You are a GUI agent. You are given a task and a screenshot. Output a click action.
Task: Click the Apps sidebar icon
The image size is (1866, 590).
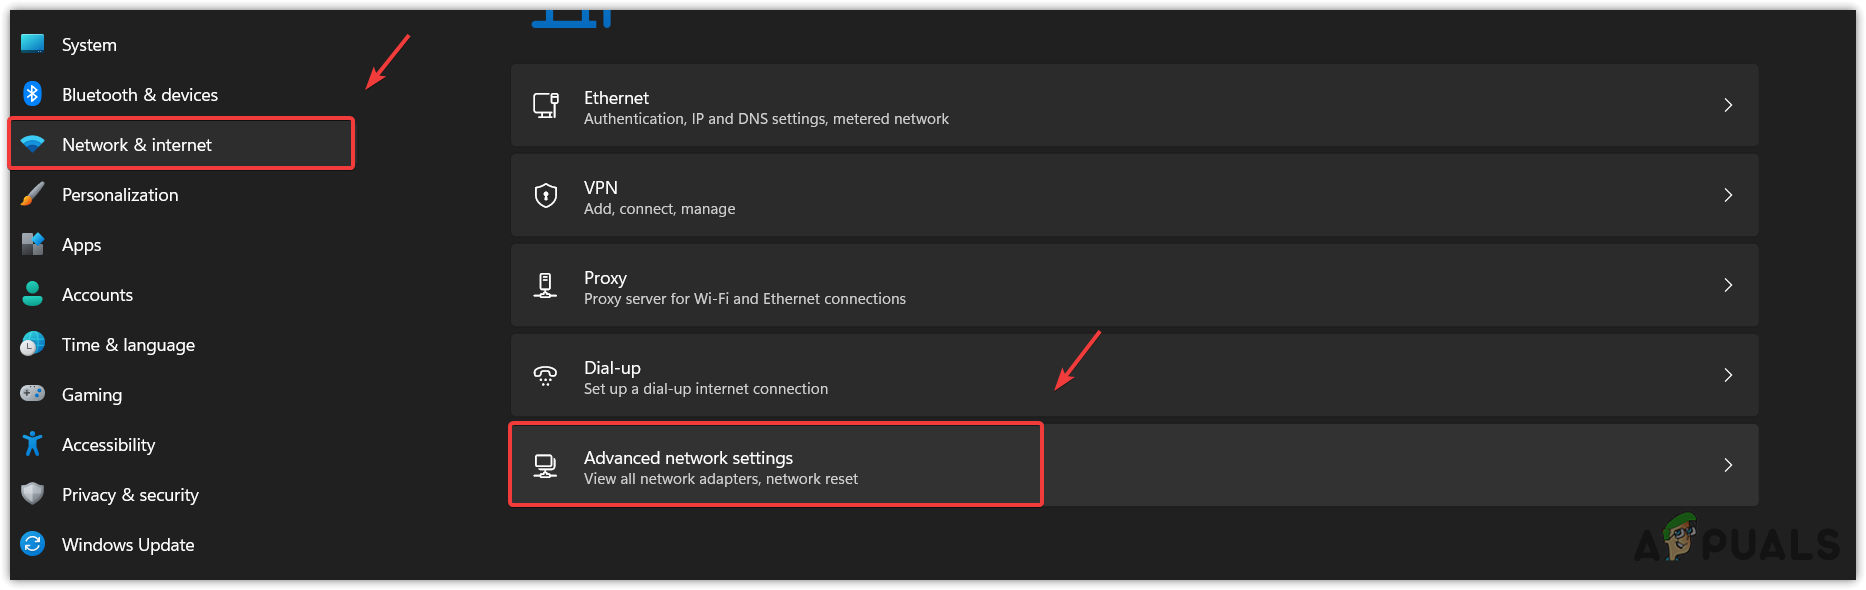32,244
